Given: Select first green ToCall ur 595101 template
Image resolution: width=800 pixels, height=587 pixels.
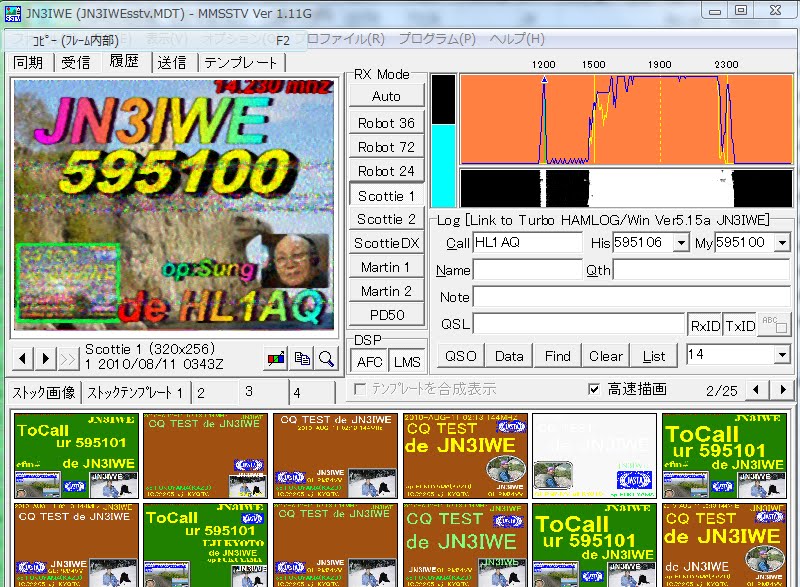Looking at the screenshot, I should tap(76, 455).
